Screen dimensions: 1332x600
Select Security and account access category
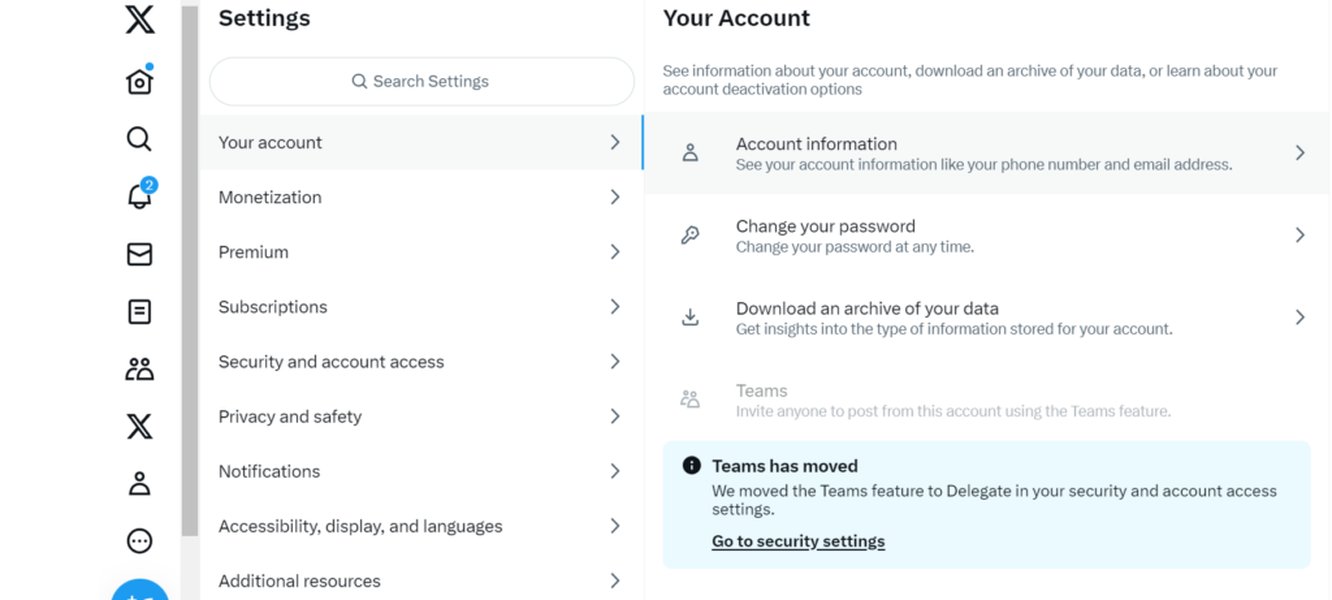click(x=421, y=362)
